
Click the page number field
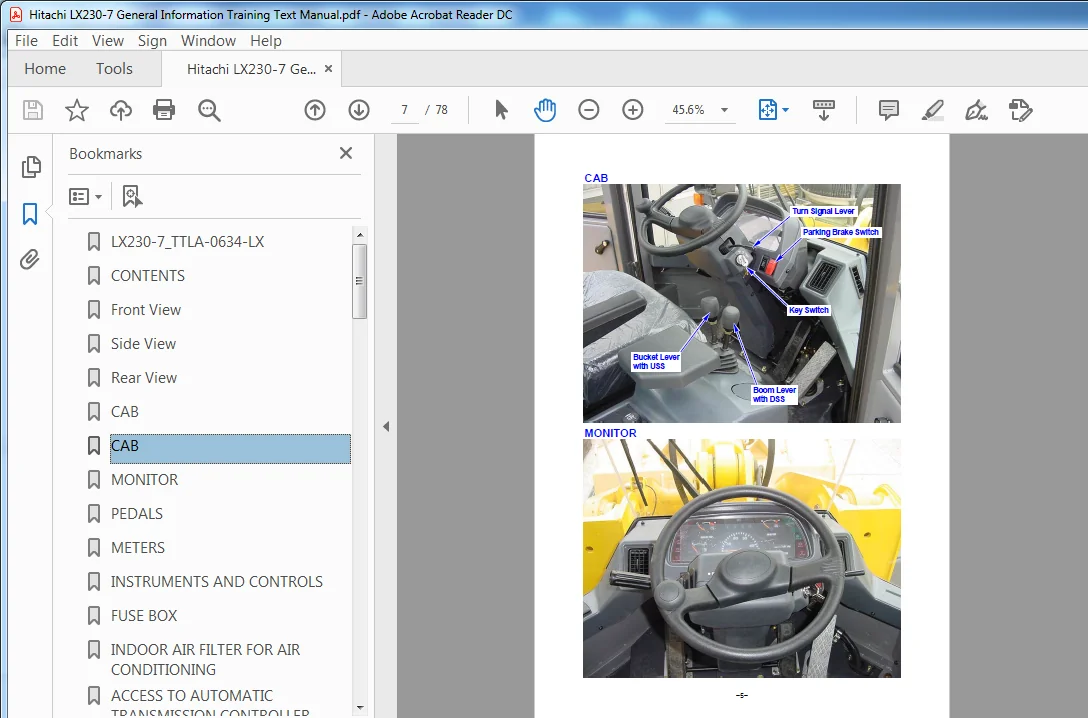pyautogui.click(x=405, y=110)
